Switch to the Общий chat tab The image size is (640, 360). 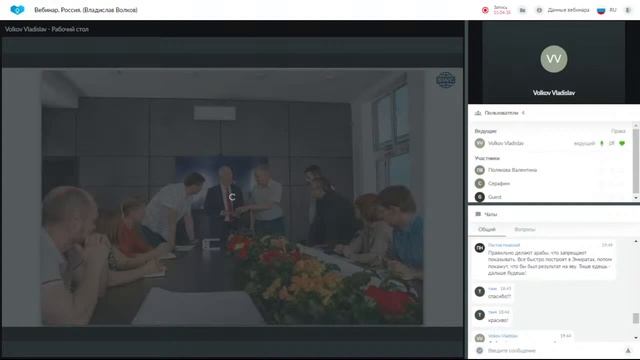click(x=487, y=229)
